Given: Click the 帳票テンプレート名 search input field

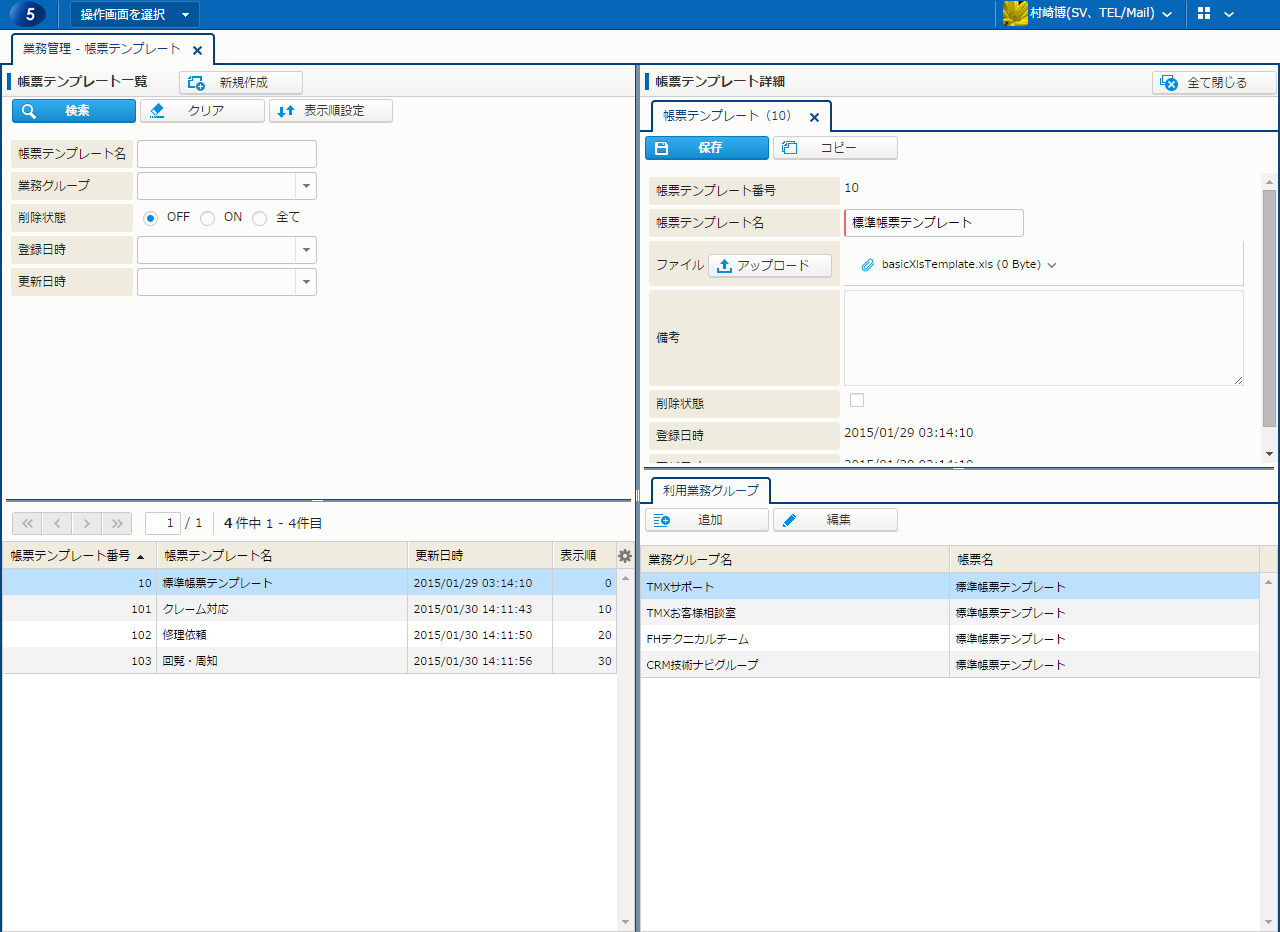Looking at the screenshot, I should [x=227, y=154].
